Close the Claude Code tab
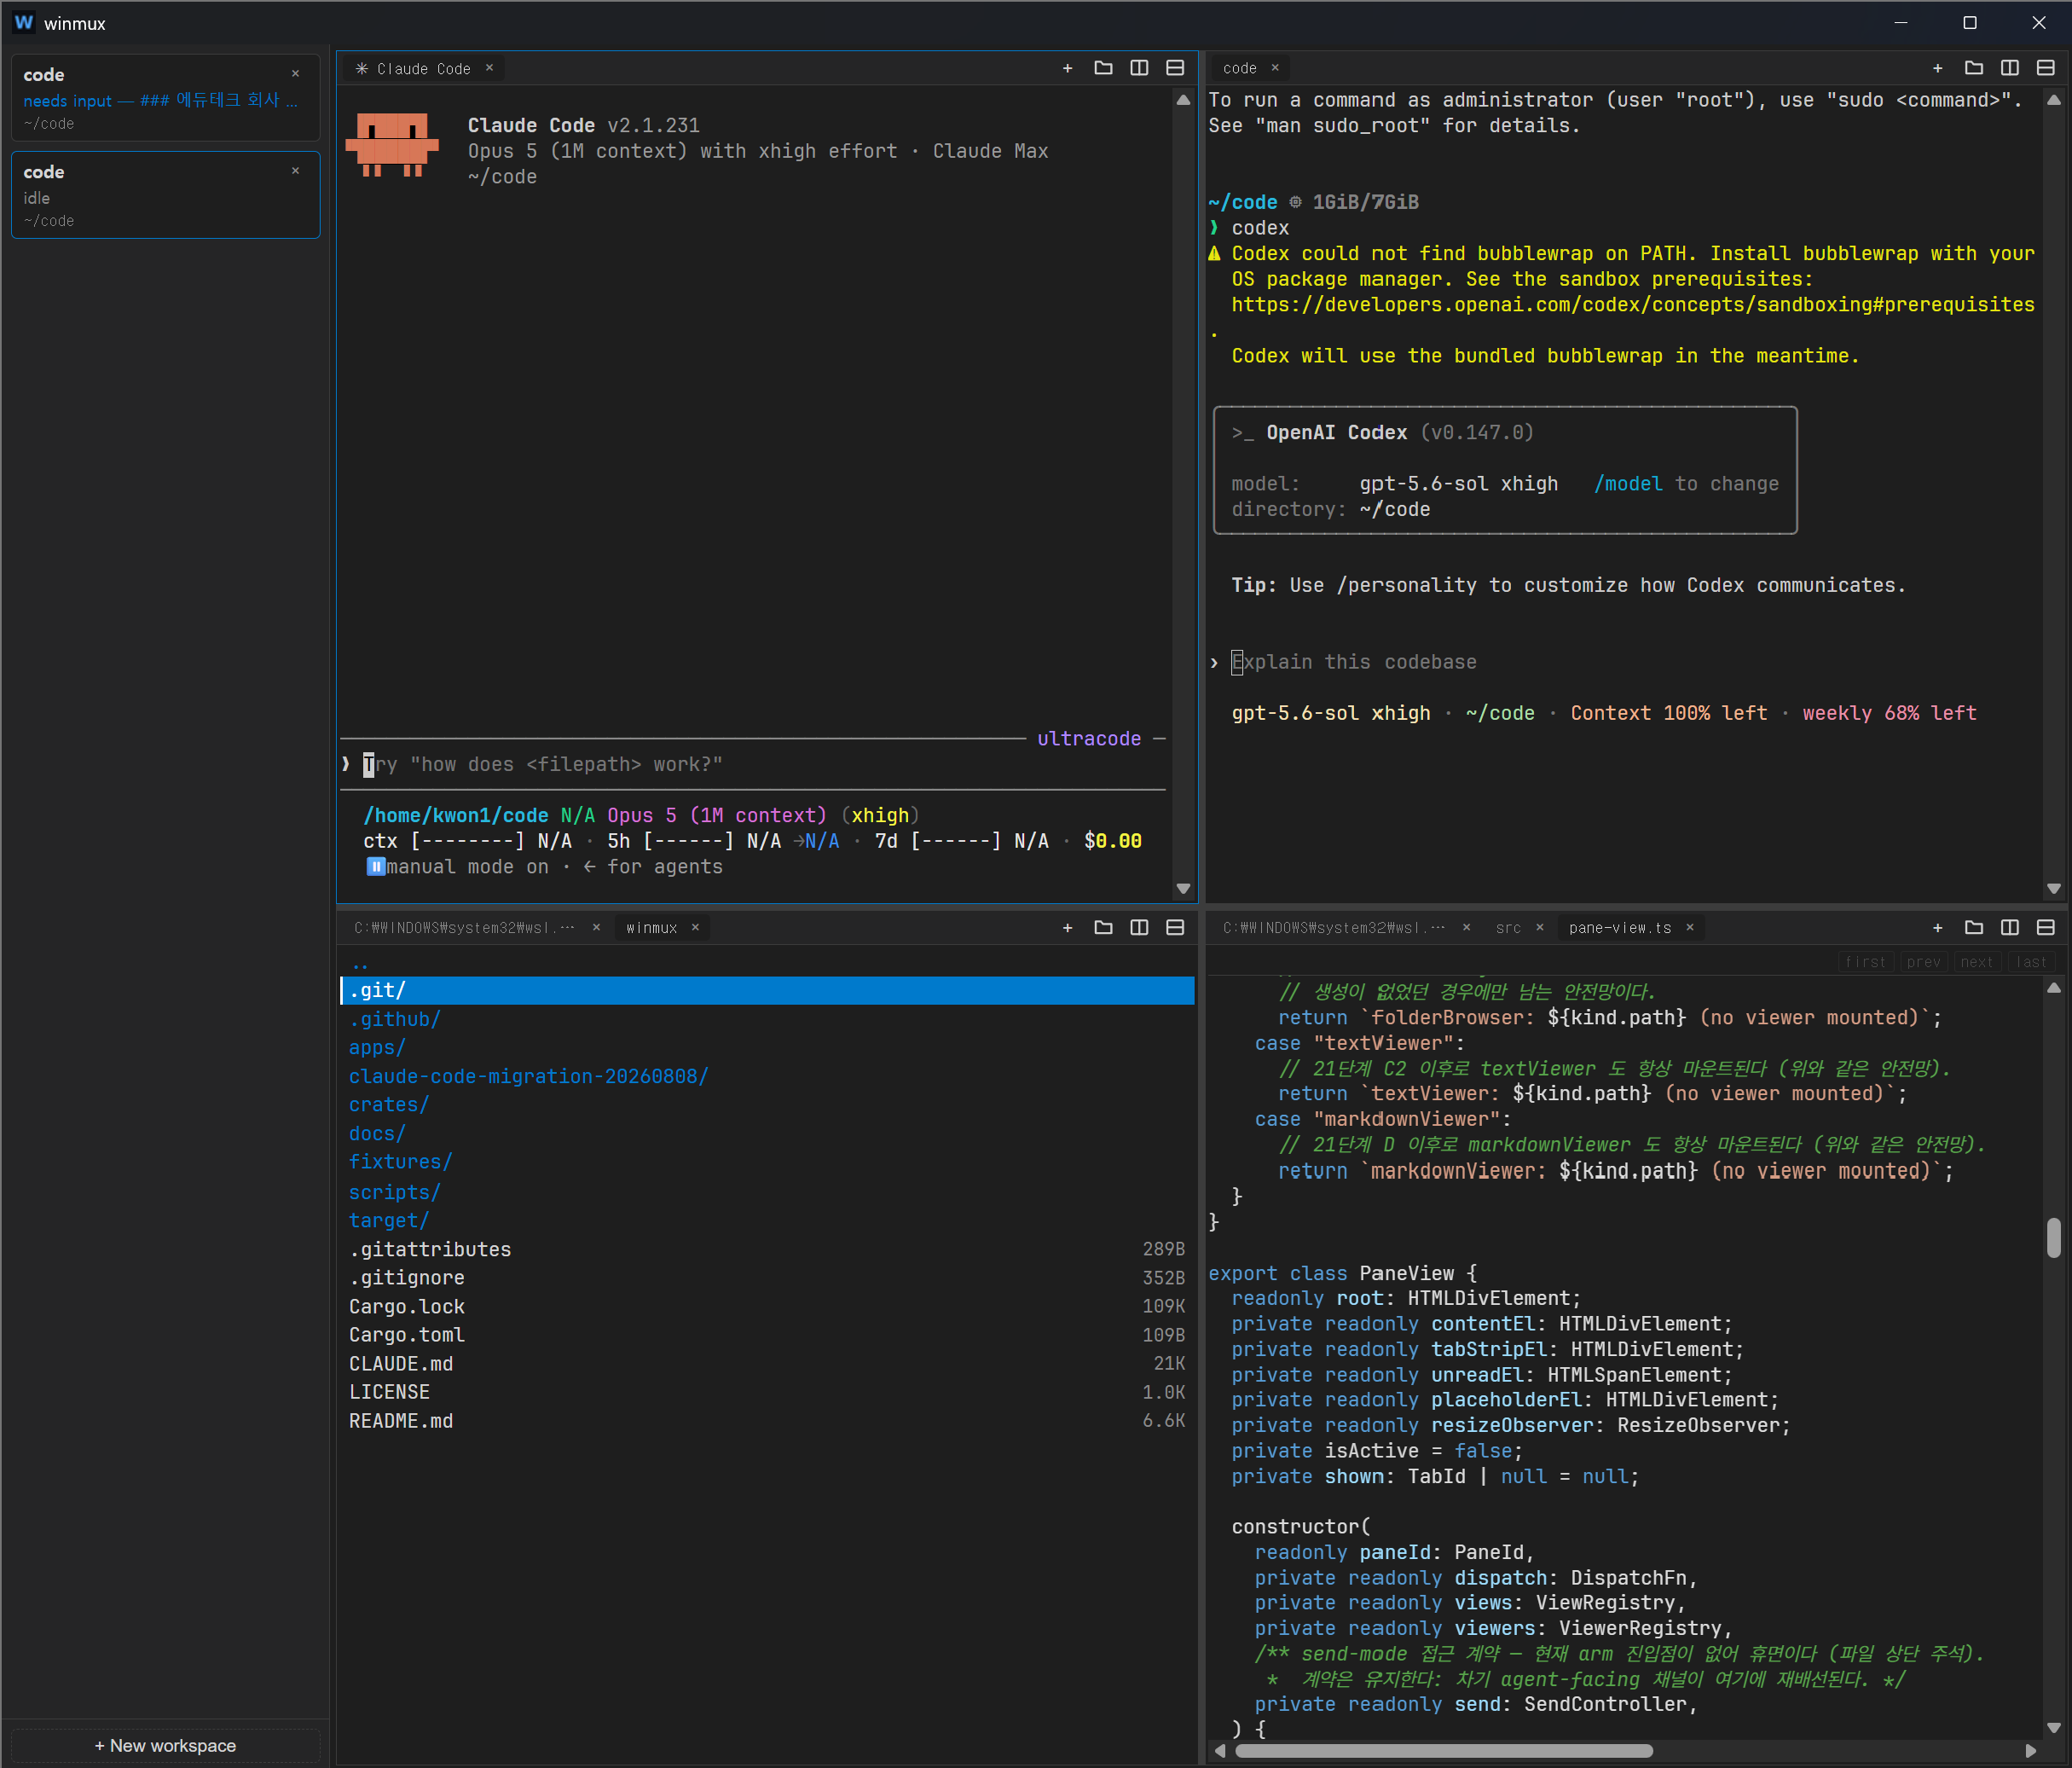The image size is (2072, 1768). click(489, 68)
